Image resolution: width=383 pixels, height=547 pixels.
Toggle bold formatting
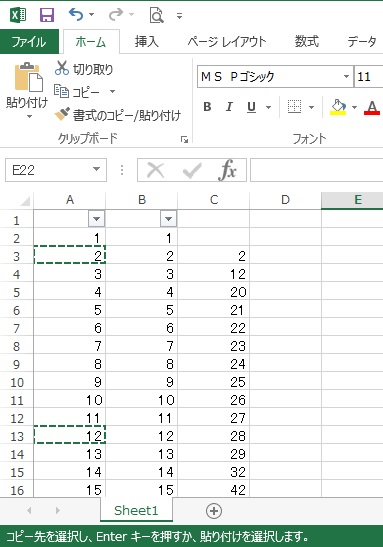coord(207,107)
